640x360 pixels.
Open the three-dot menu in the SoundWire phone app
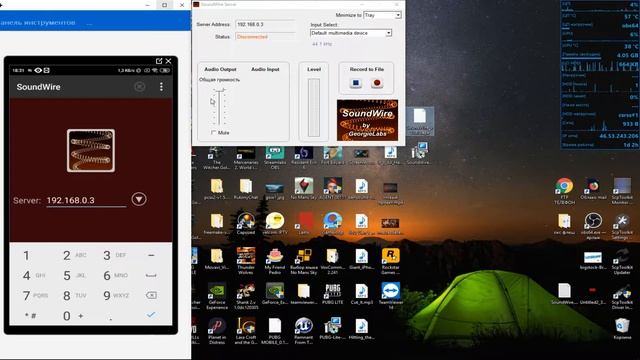tap(161, 87)
